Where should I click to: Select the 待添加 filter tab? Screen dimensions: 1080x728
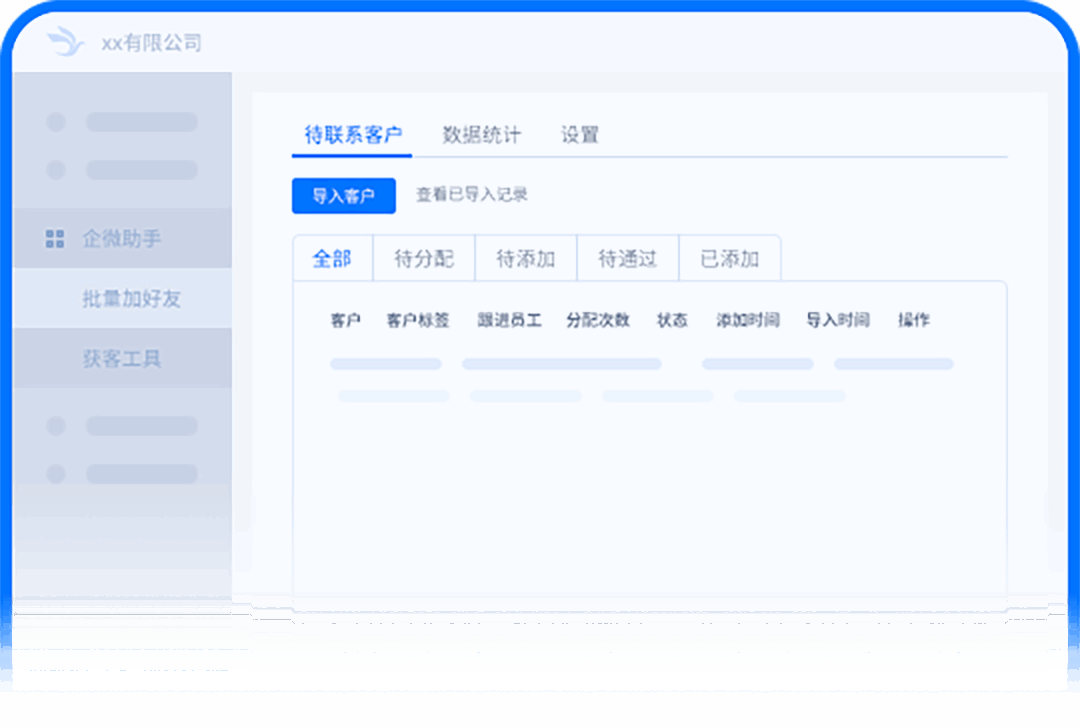[526, 259]
